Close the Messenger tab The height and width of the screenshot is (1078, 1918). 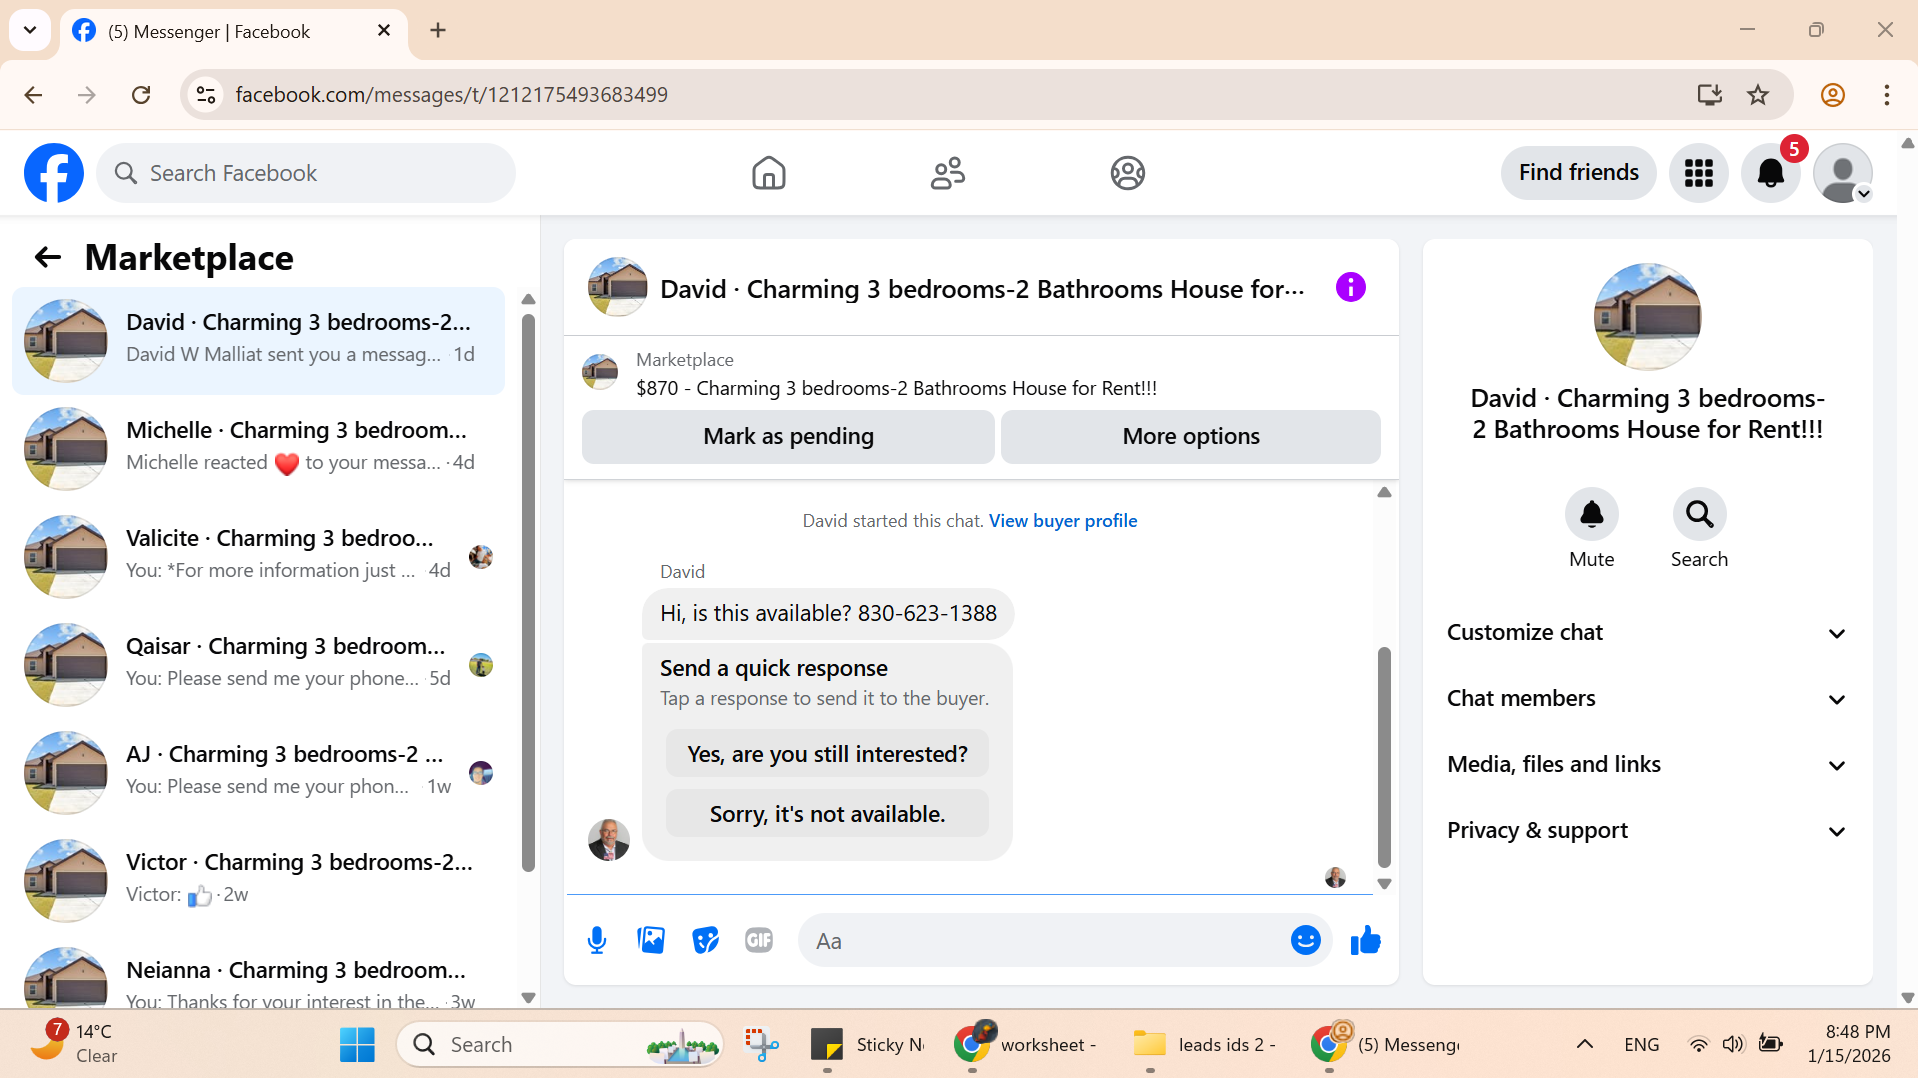[383, 31]
